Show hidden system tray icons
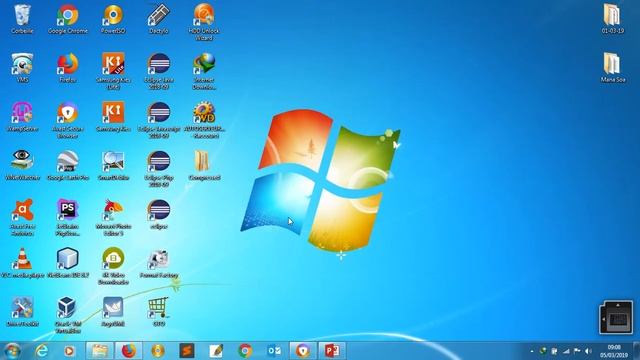 click(x=531, y=351)
